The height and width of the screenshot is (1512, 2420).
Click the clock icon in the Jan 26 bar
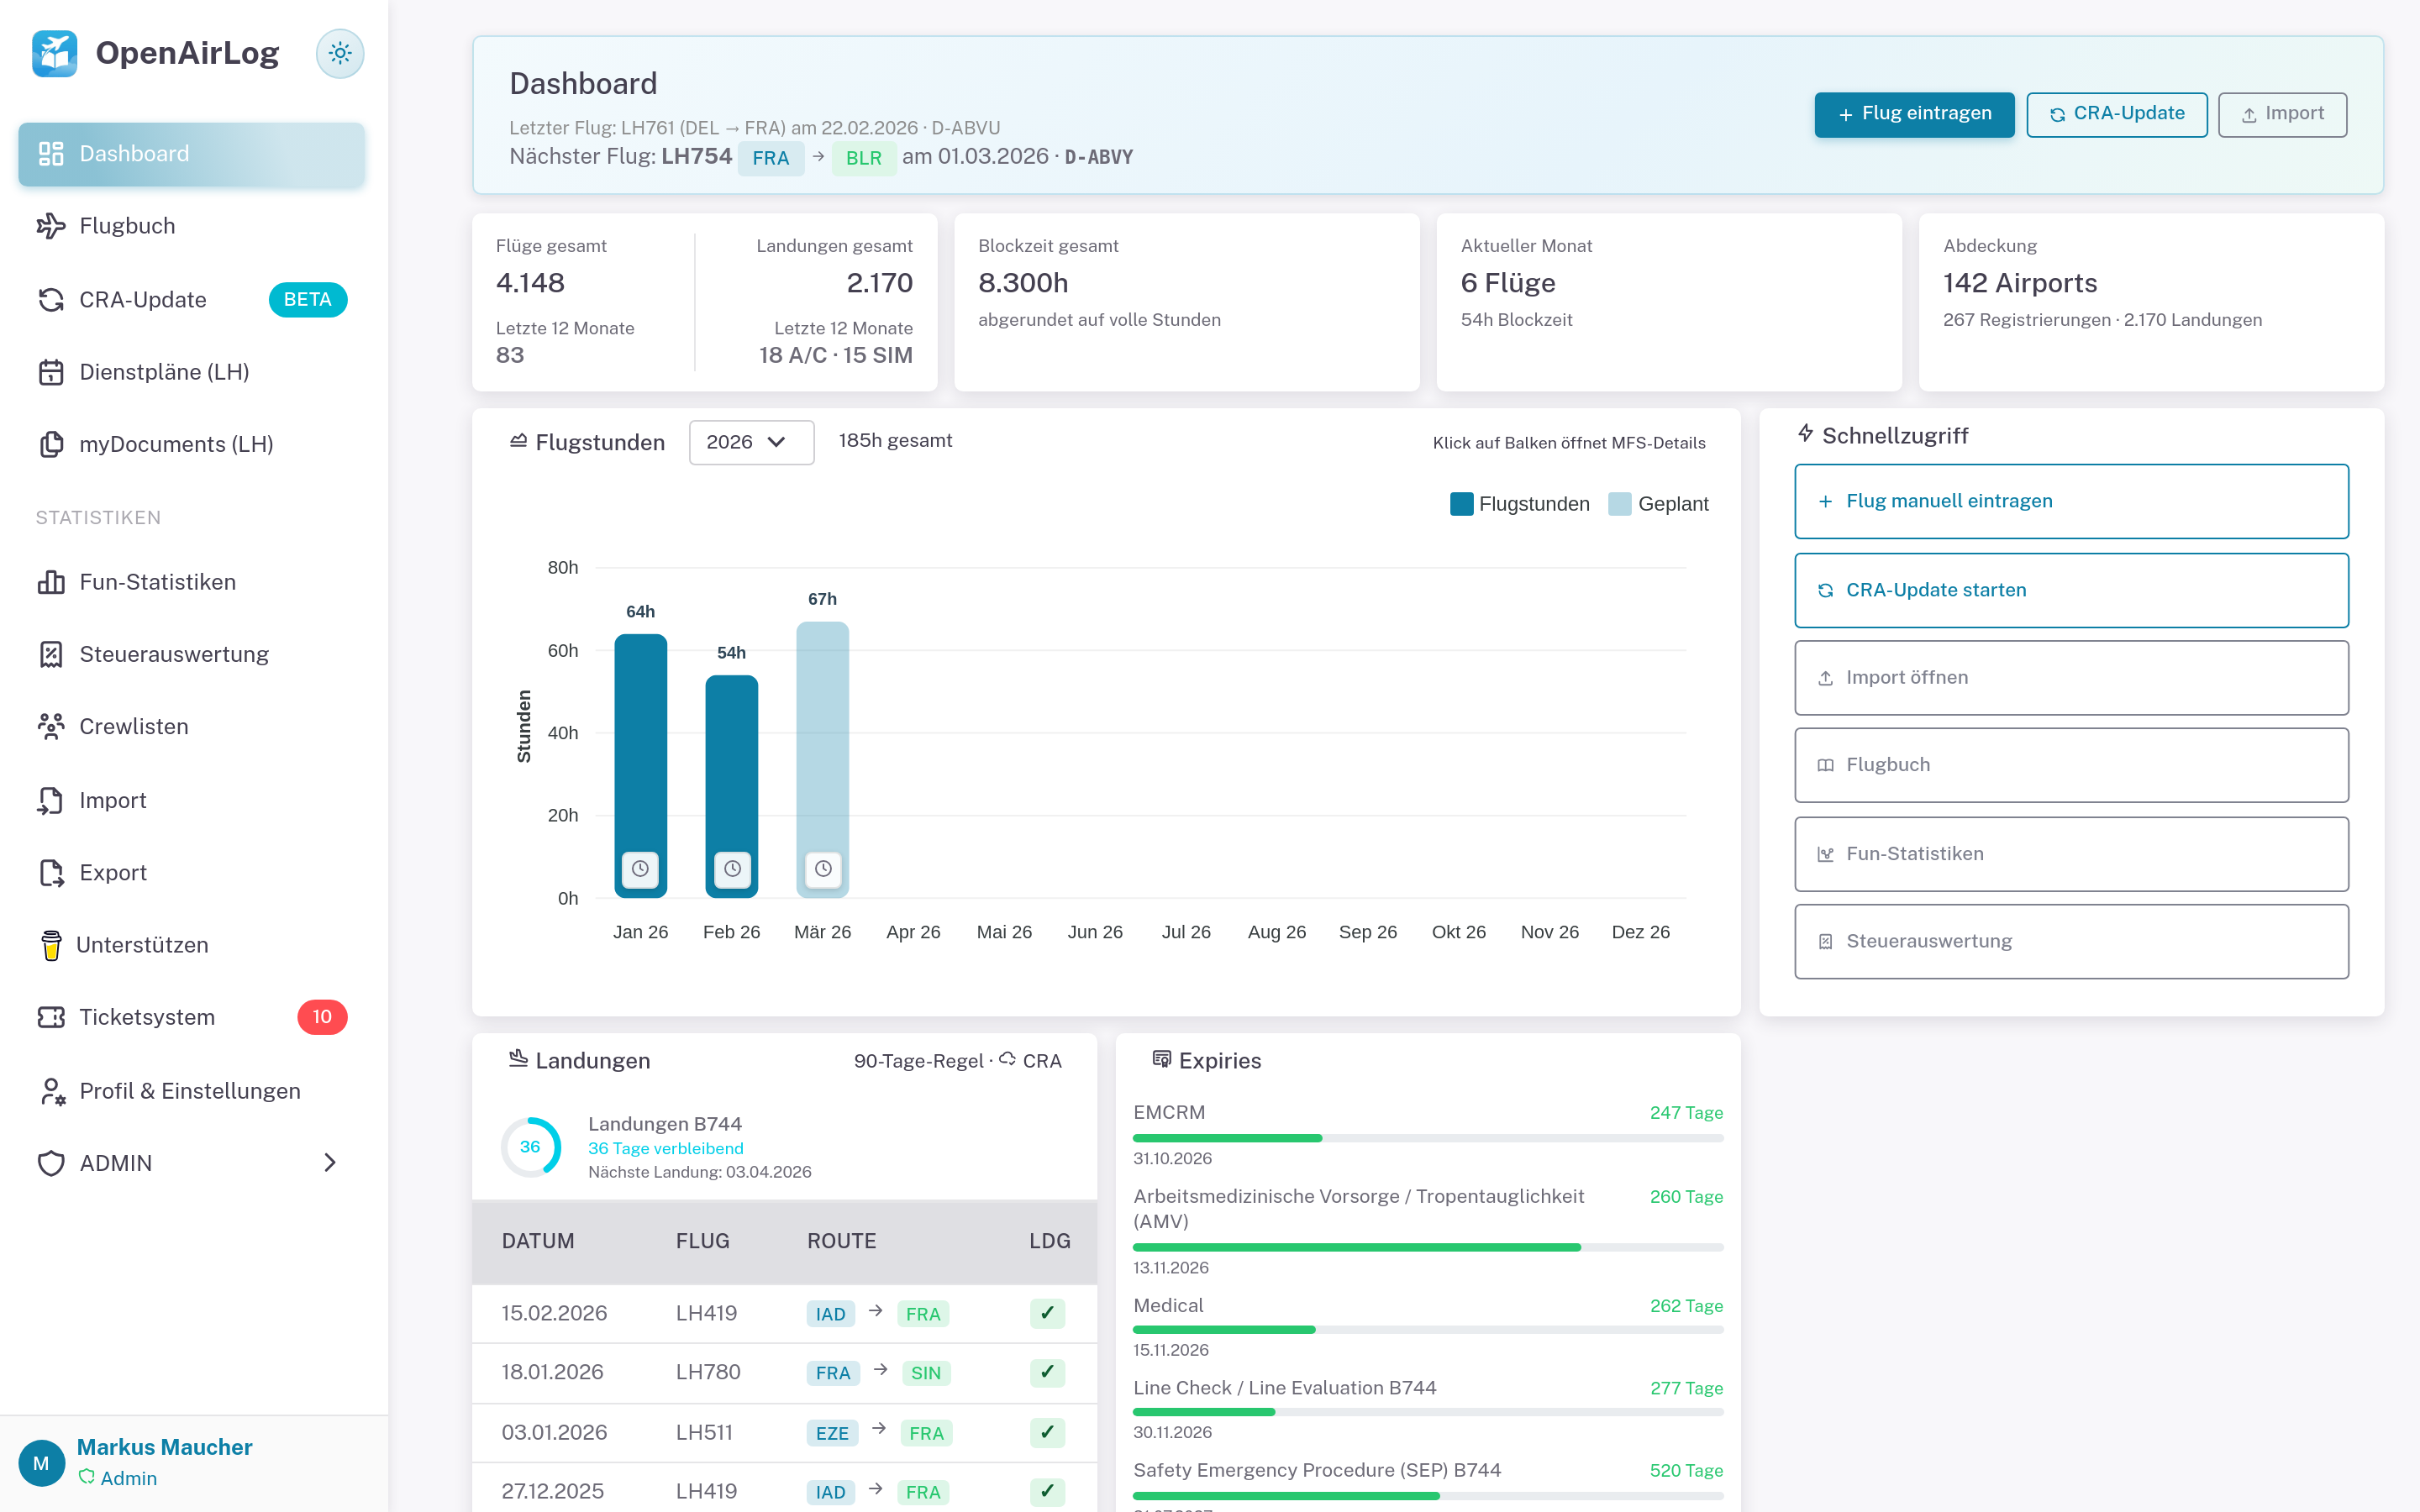pos(640,868)
